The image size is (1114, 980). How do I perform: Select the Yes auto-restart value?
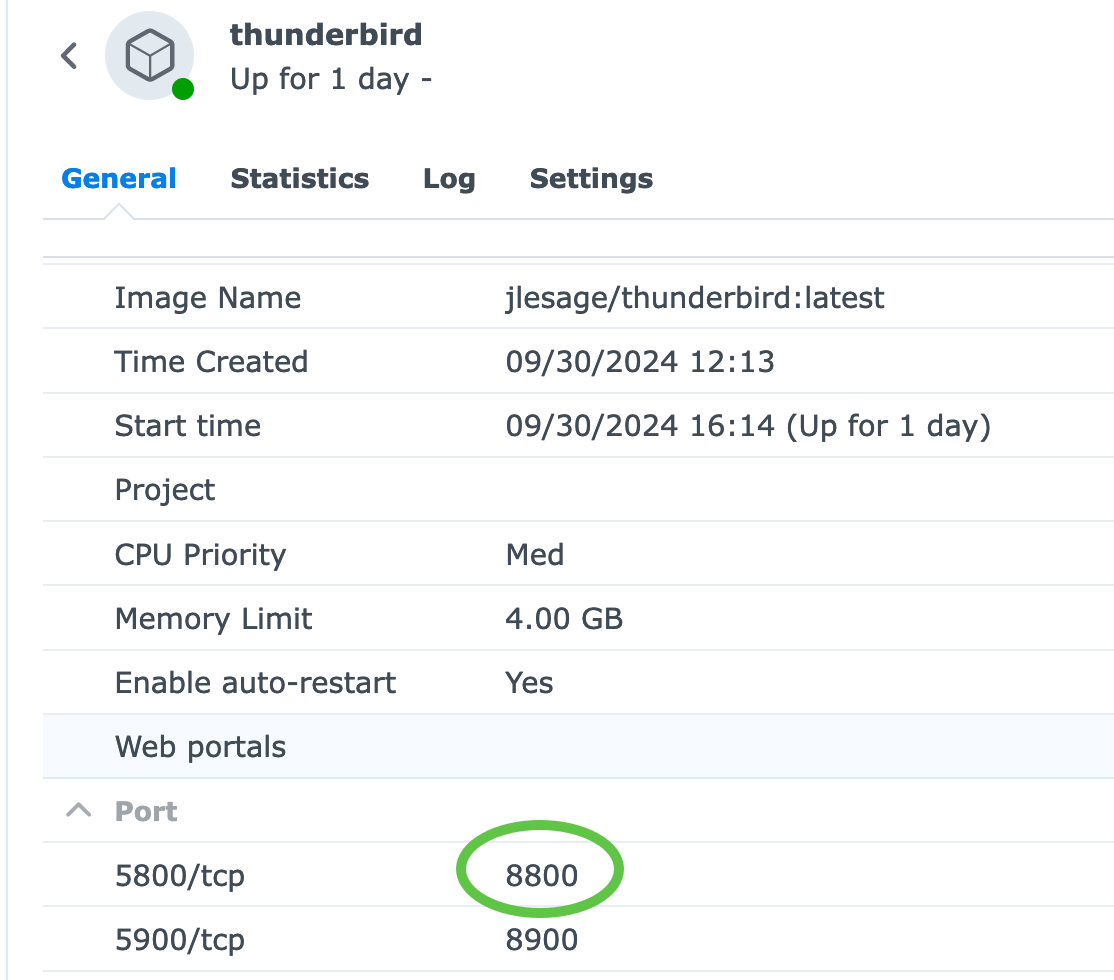pos(529,682)
